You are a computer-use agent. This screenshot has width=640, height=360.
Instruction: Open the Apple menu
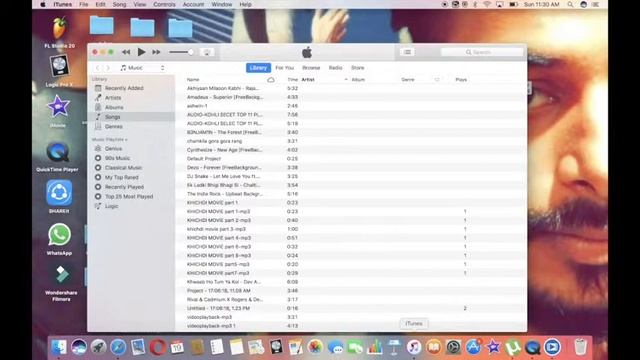[x=43, y=4]
